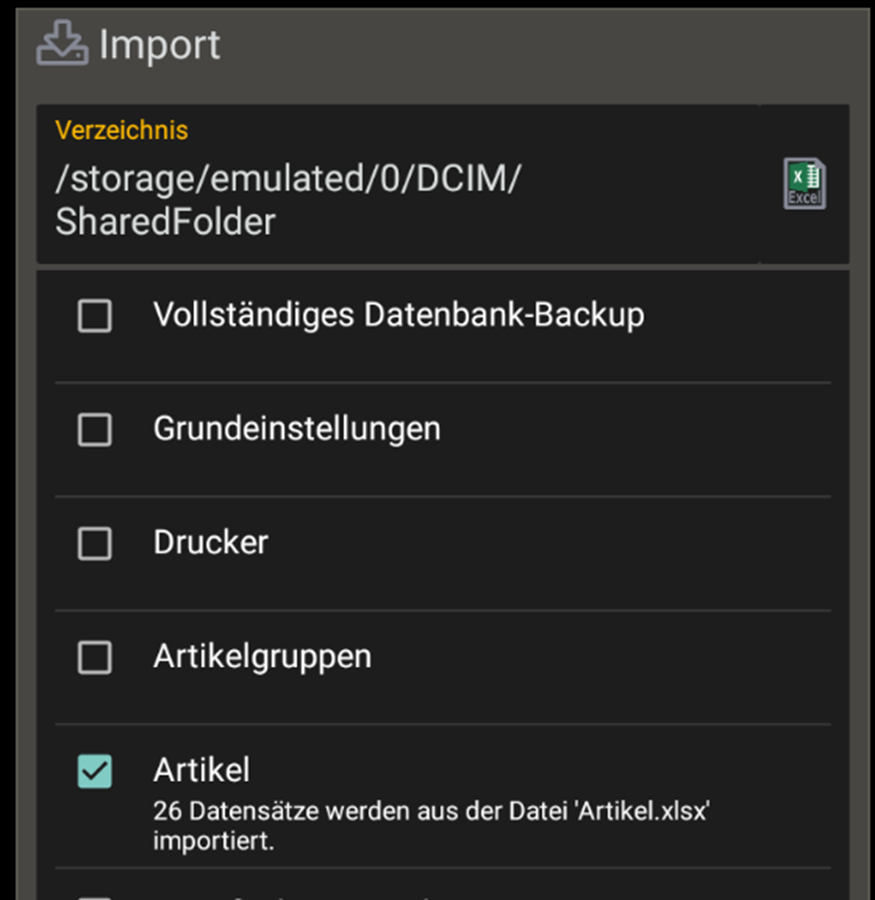Image resolution: width=875 pixels, height=900 pixels.
Task: Click the SharedFolder directory text
Action: point(165,222)
